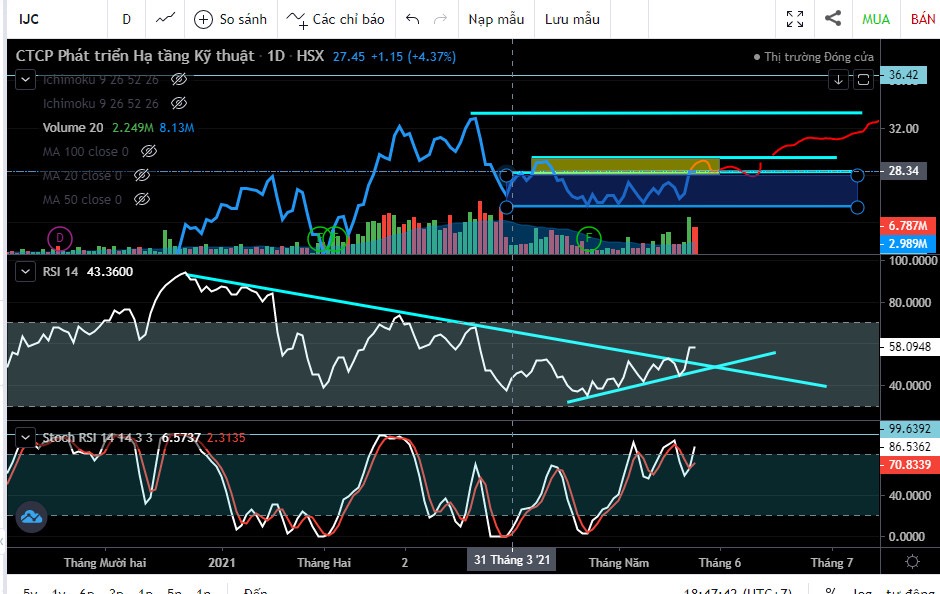Viewport: 940px width, 594px height.
Task: Open the chart style line icon
Action: (x=165, y=19)
